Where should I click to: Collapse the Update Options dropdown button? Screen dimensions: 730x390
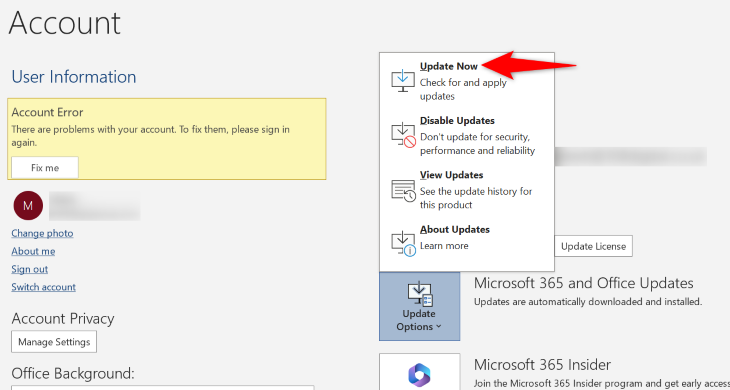[x=419, y=306]
